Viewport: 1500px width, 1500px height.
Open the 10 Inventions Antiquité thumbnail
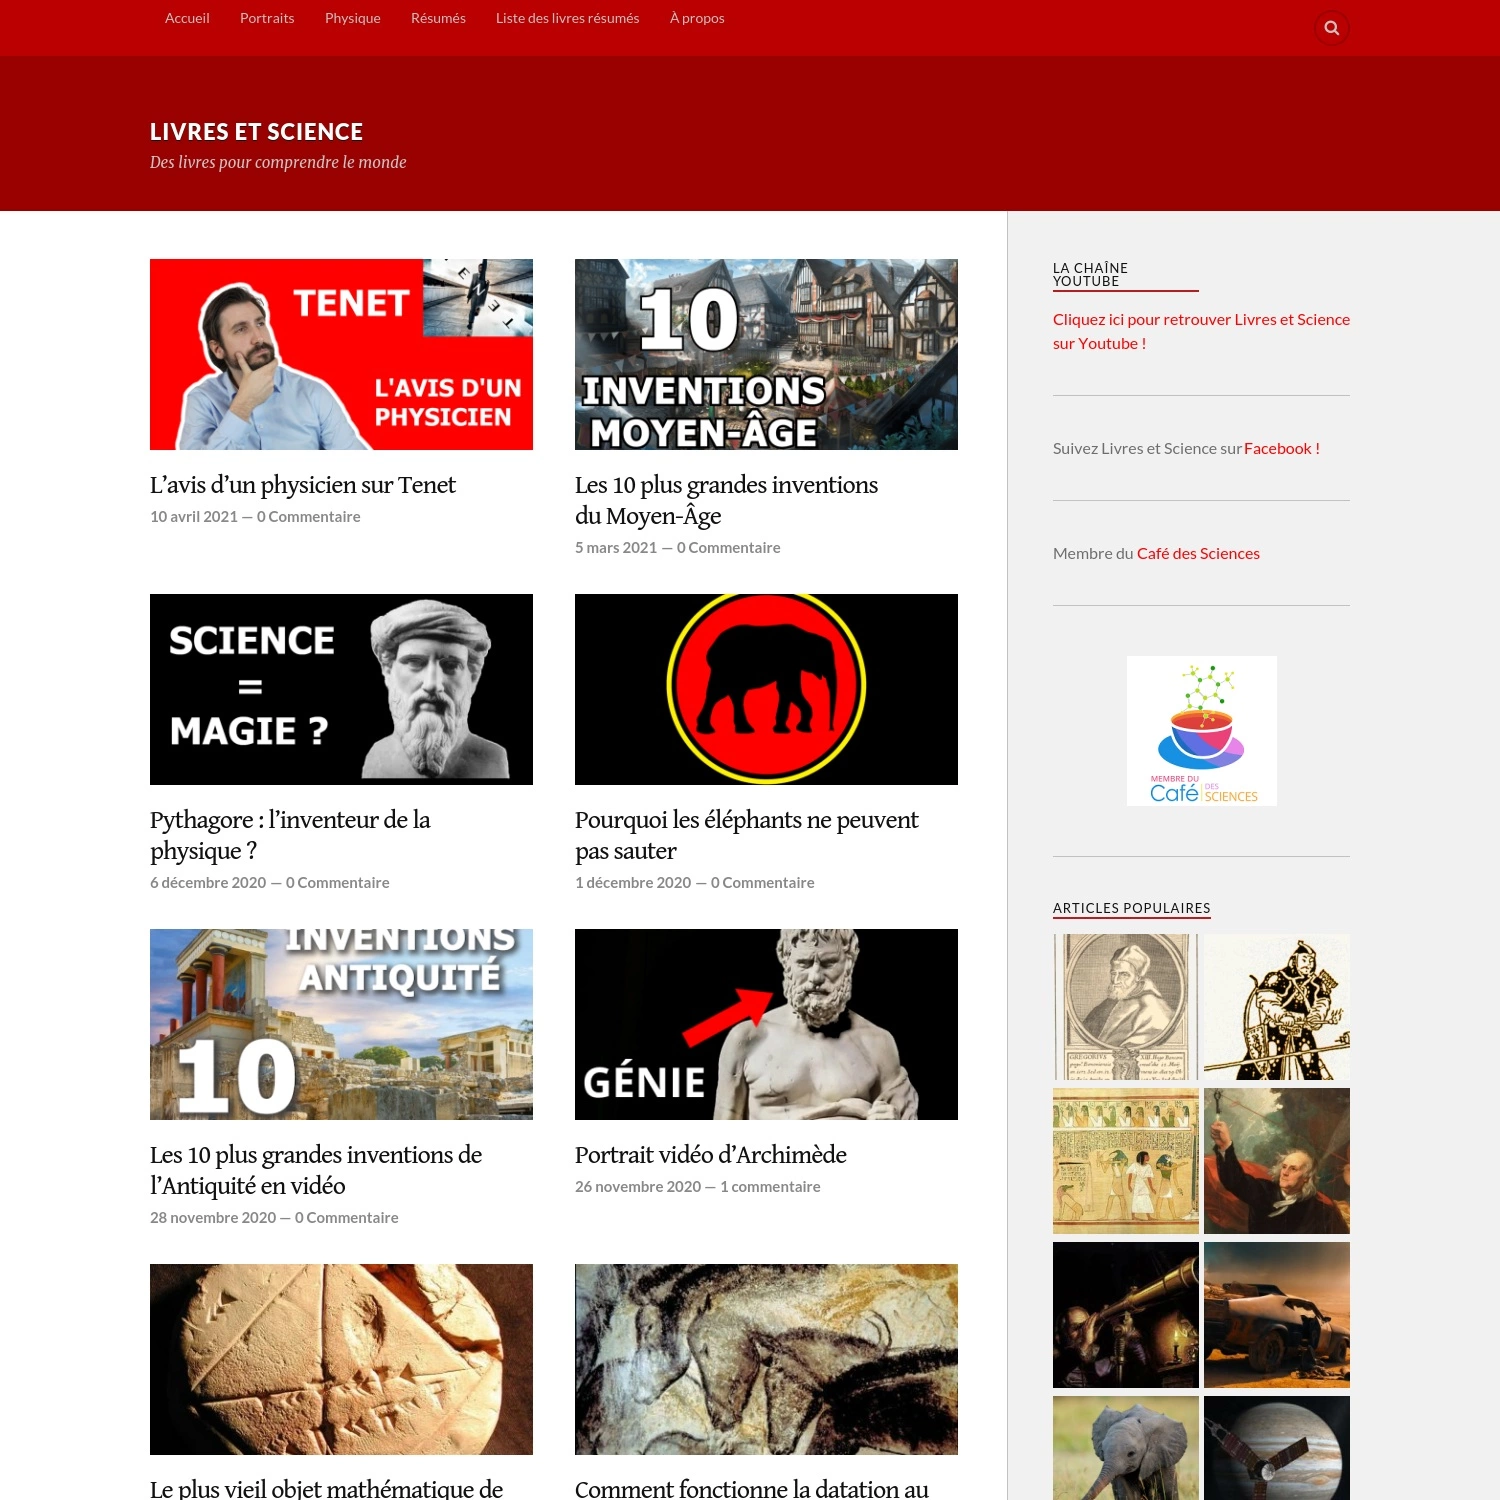(x=341, y=1024)
